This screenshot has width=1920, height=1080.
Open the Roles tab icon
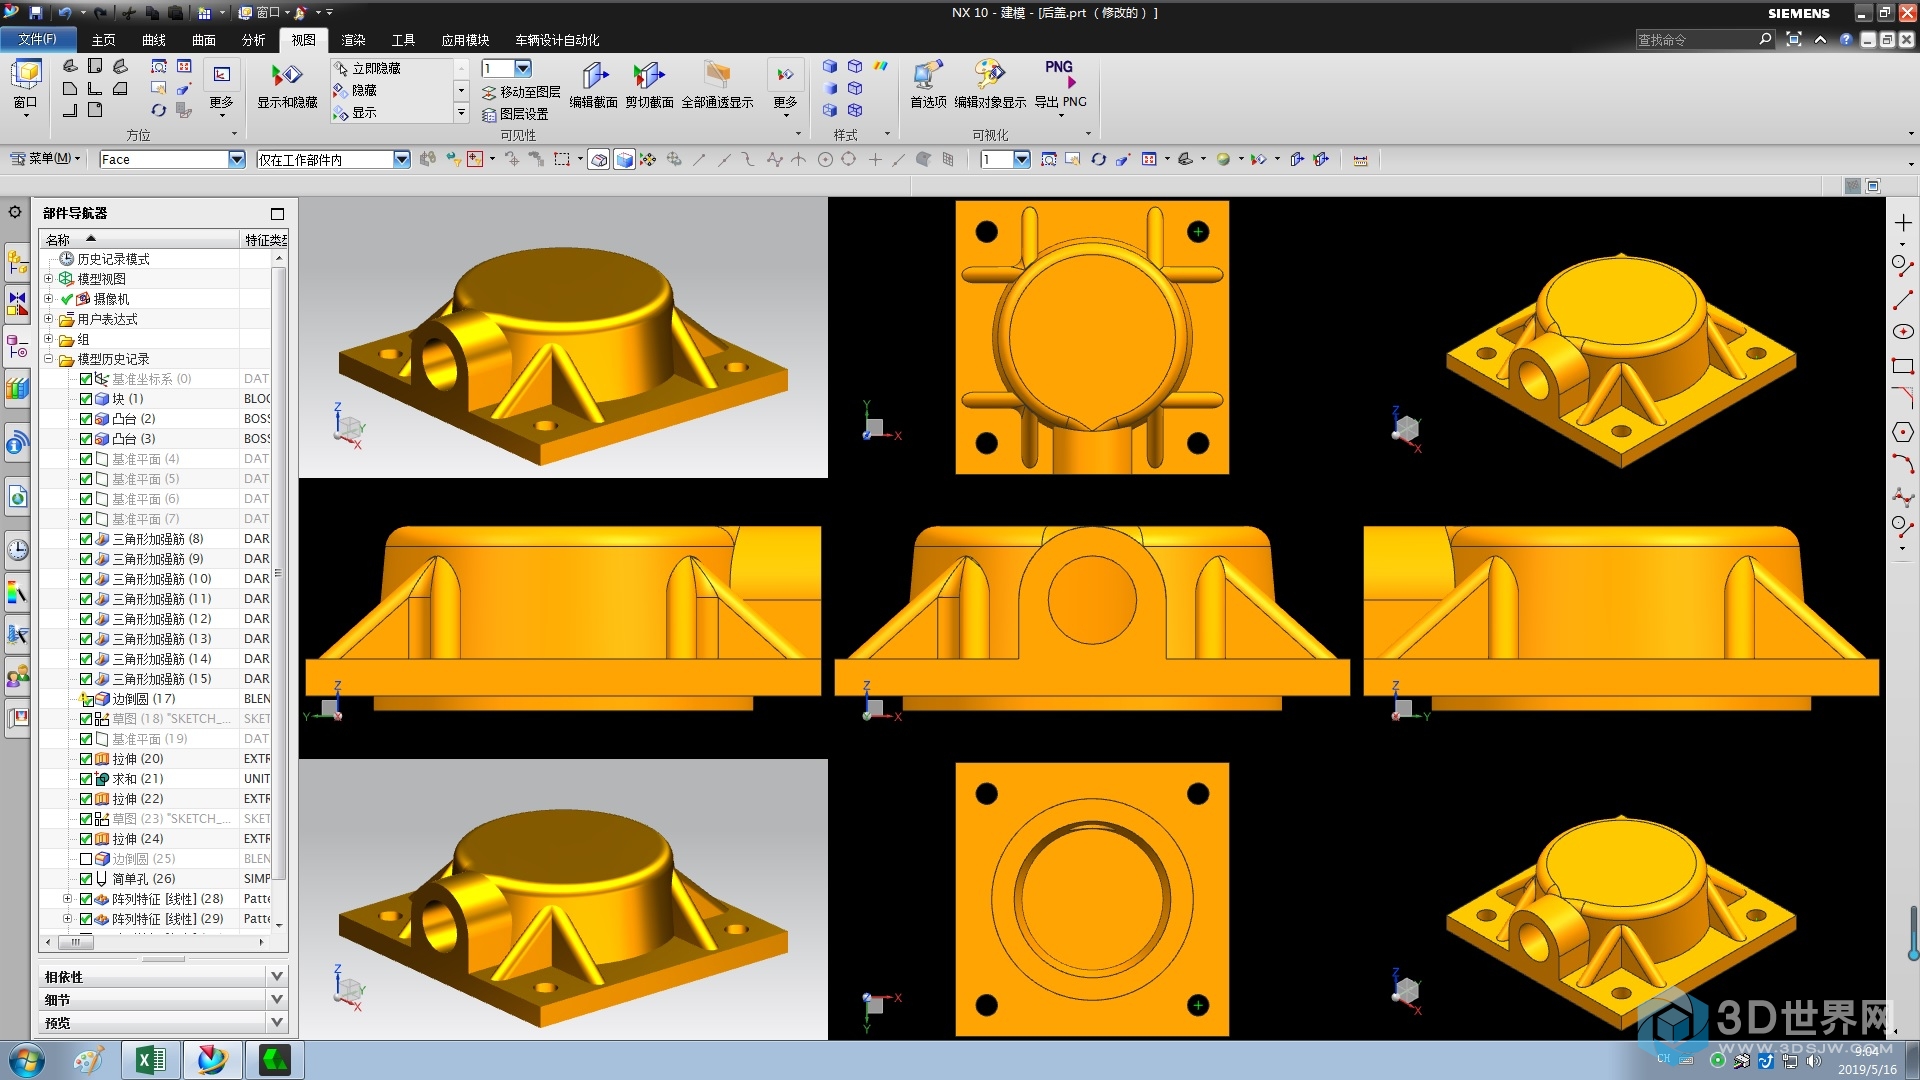[17, 678]
